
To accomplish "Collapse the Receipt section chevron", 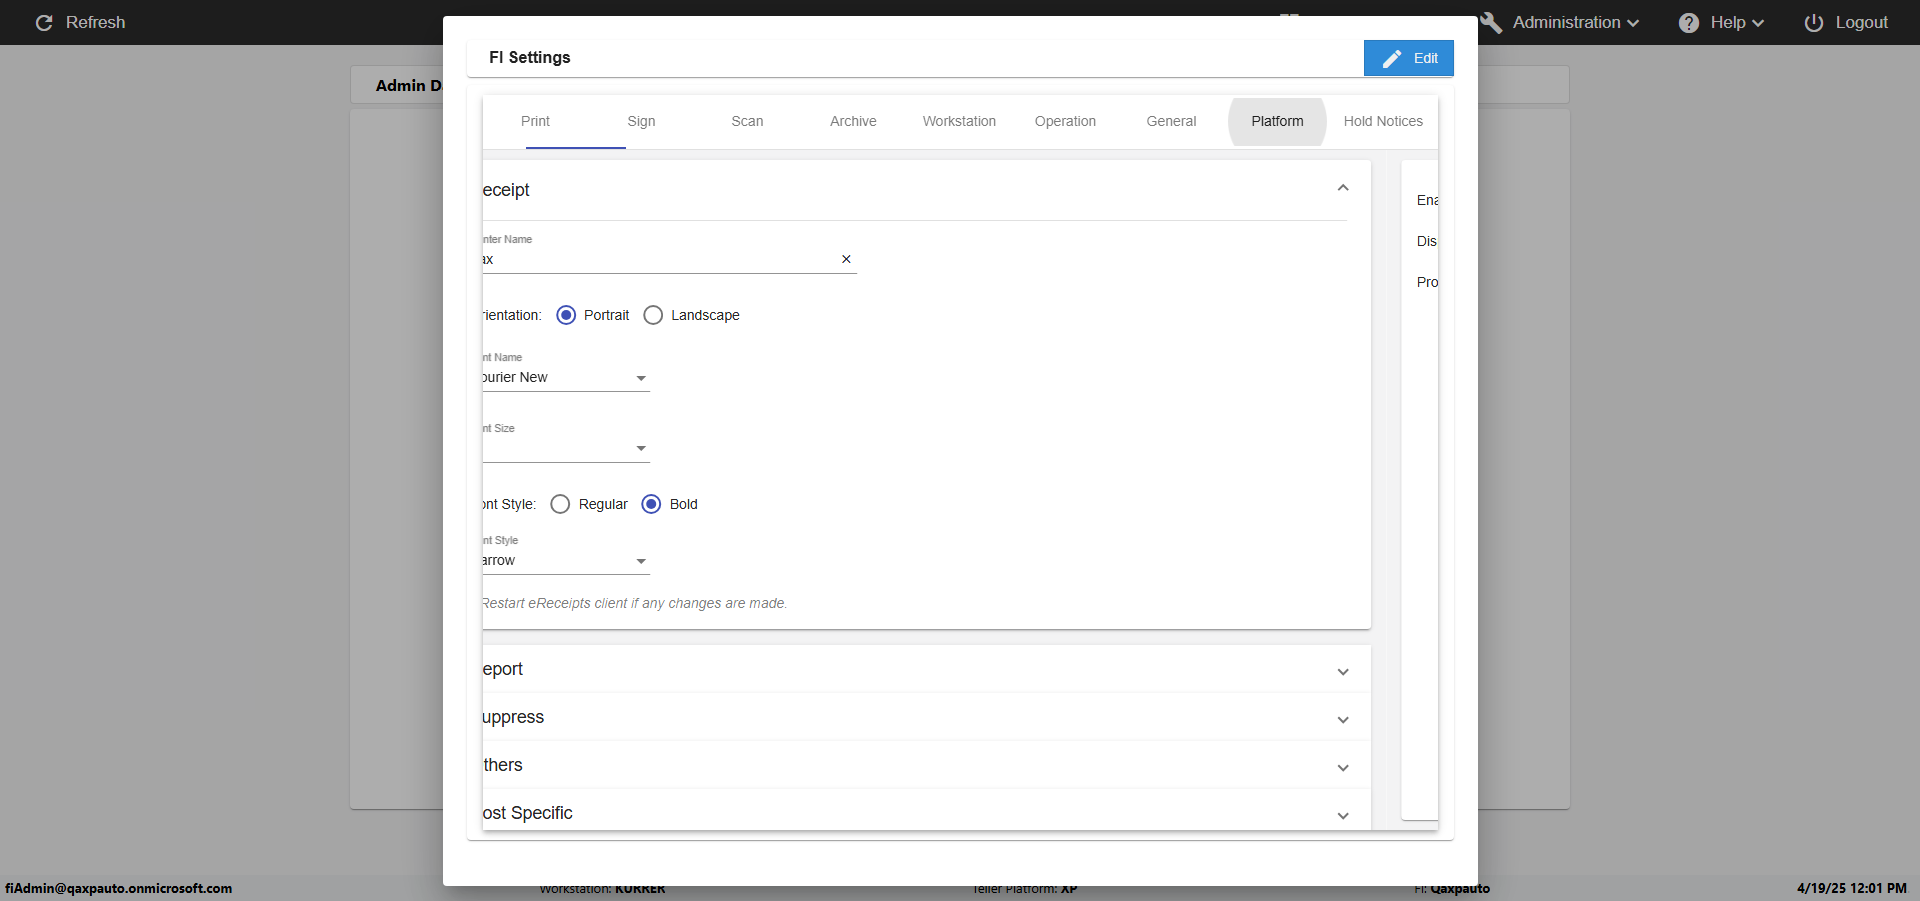I will (x=1343, y=188).
